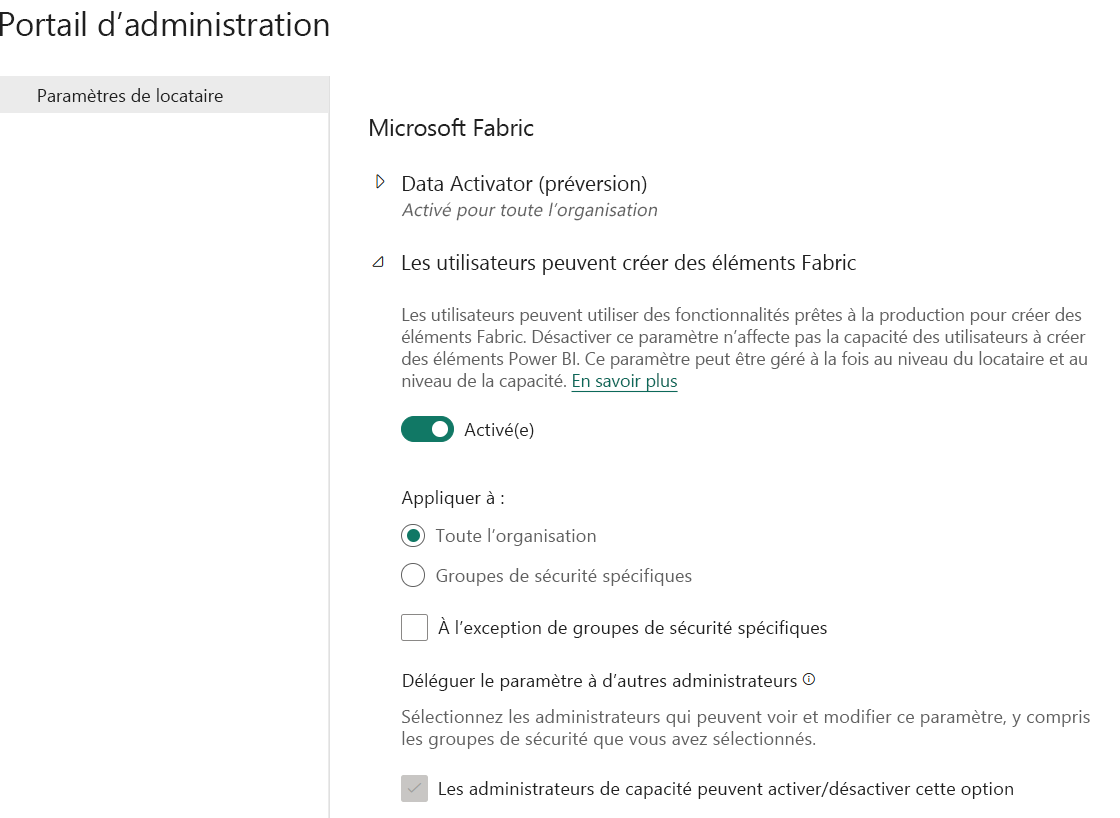Image resolution: width=1120 pixels, height=818 pixels.
Task: Click the Fabric elements description paragraph
Action: pyautogui.click(x=742, y=346)
